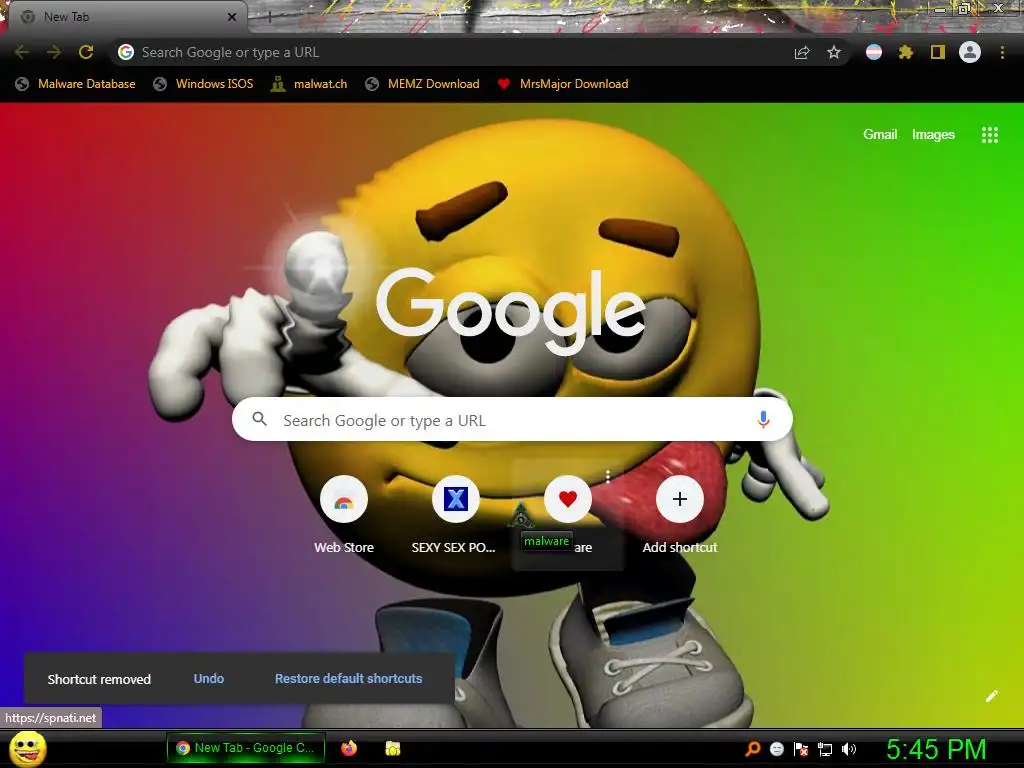
Task: Bookmark this tab with the star icon
Action: [x=834, y=52]
